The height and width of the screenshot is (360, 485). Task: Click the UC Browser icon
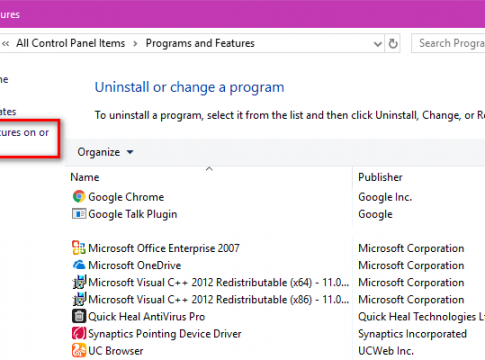tap(79, 350)
